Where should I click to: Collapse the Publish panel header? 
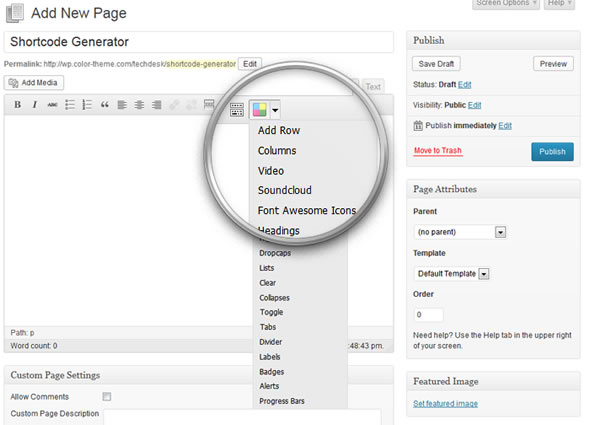493,40
